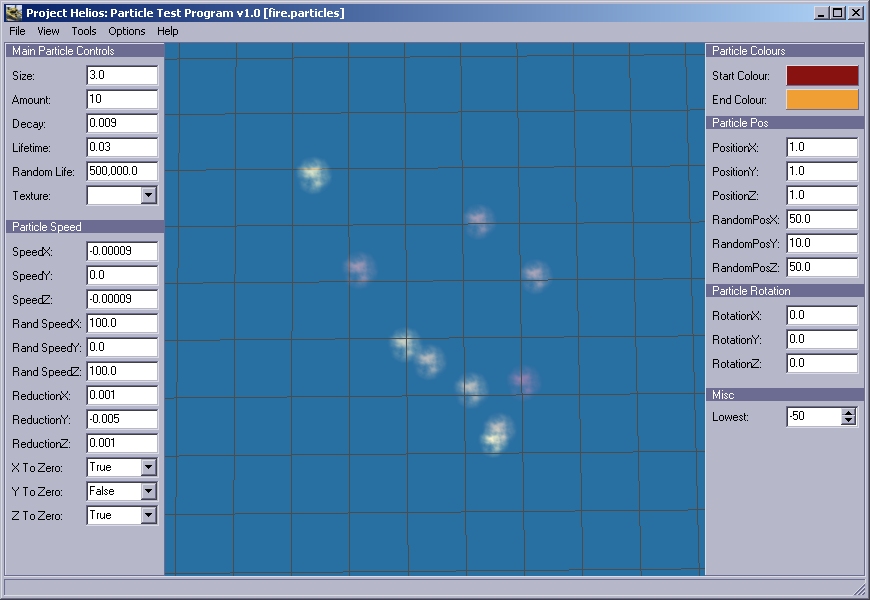Pick the orange End Colour swatch
The height and width of the screenshot is (600, 870).
pyautogui.click(x=822, y=100)
